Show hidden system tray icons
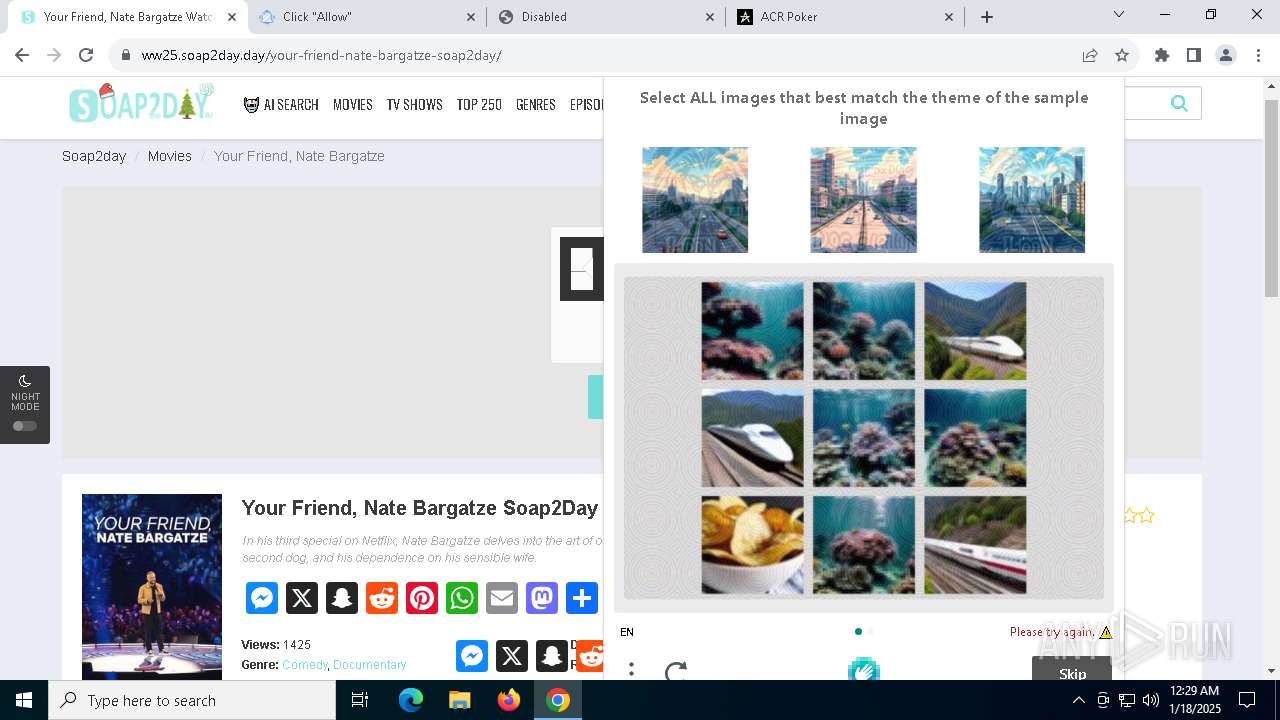 click(x=1078, y=700)
